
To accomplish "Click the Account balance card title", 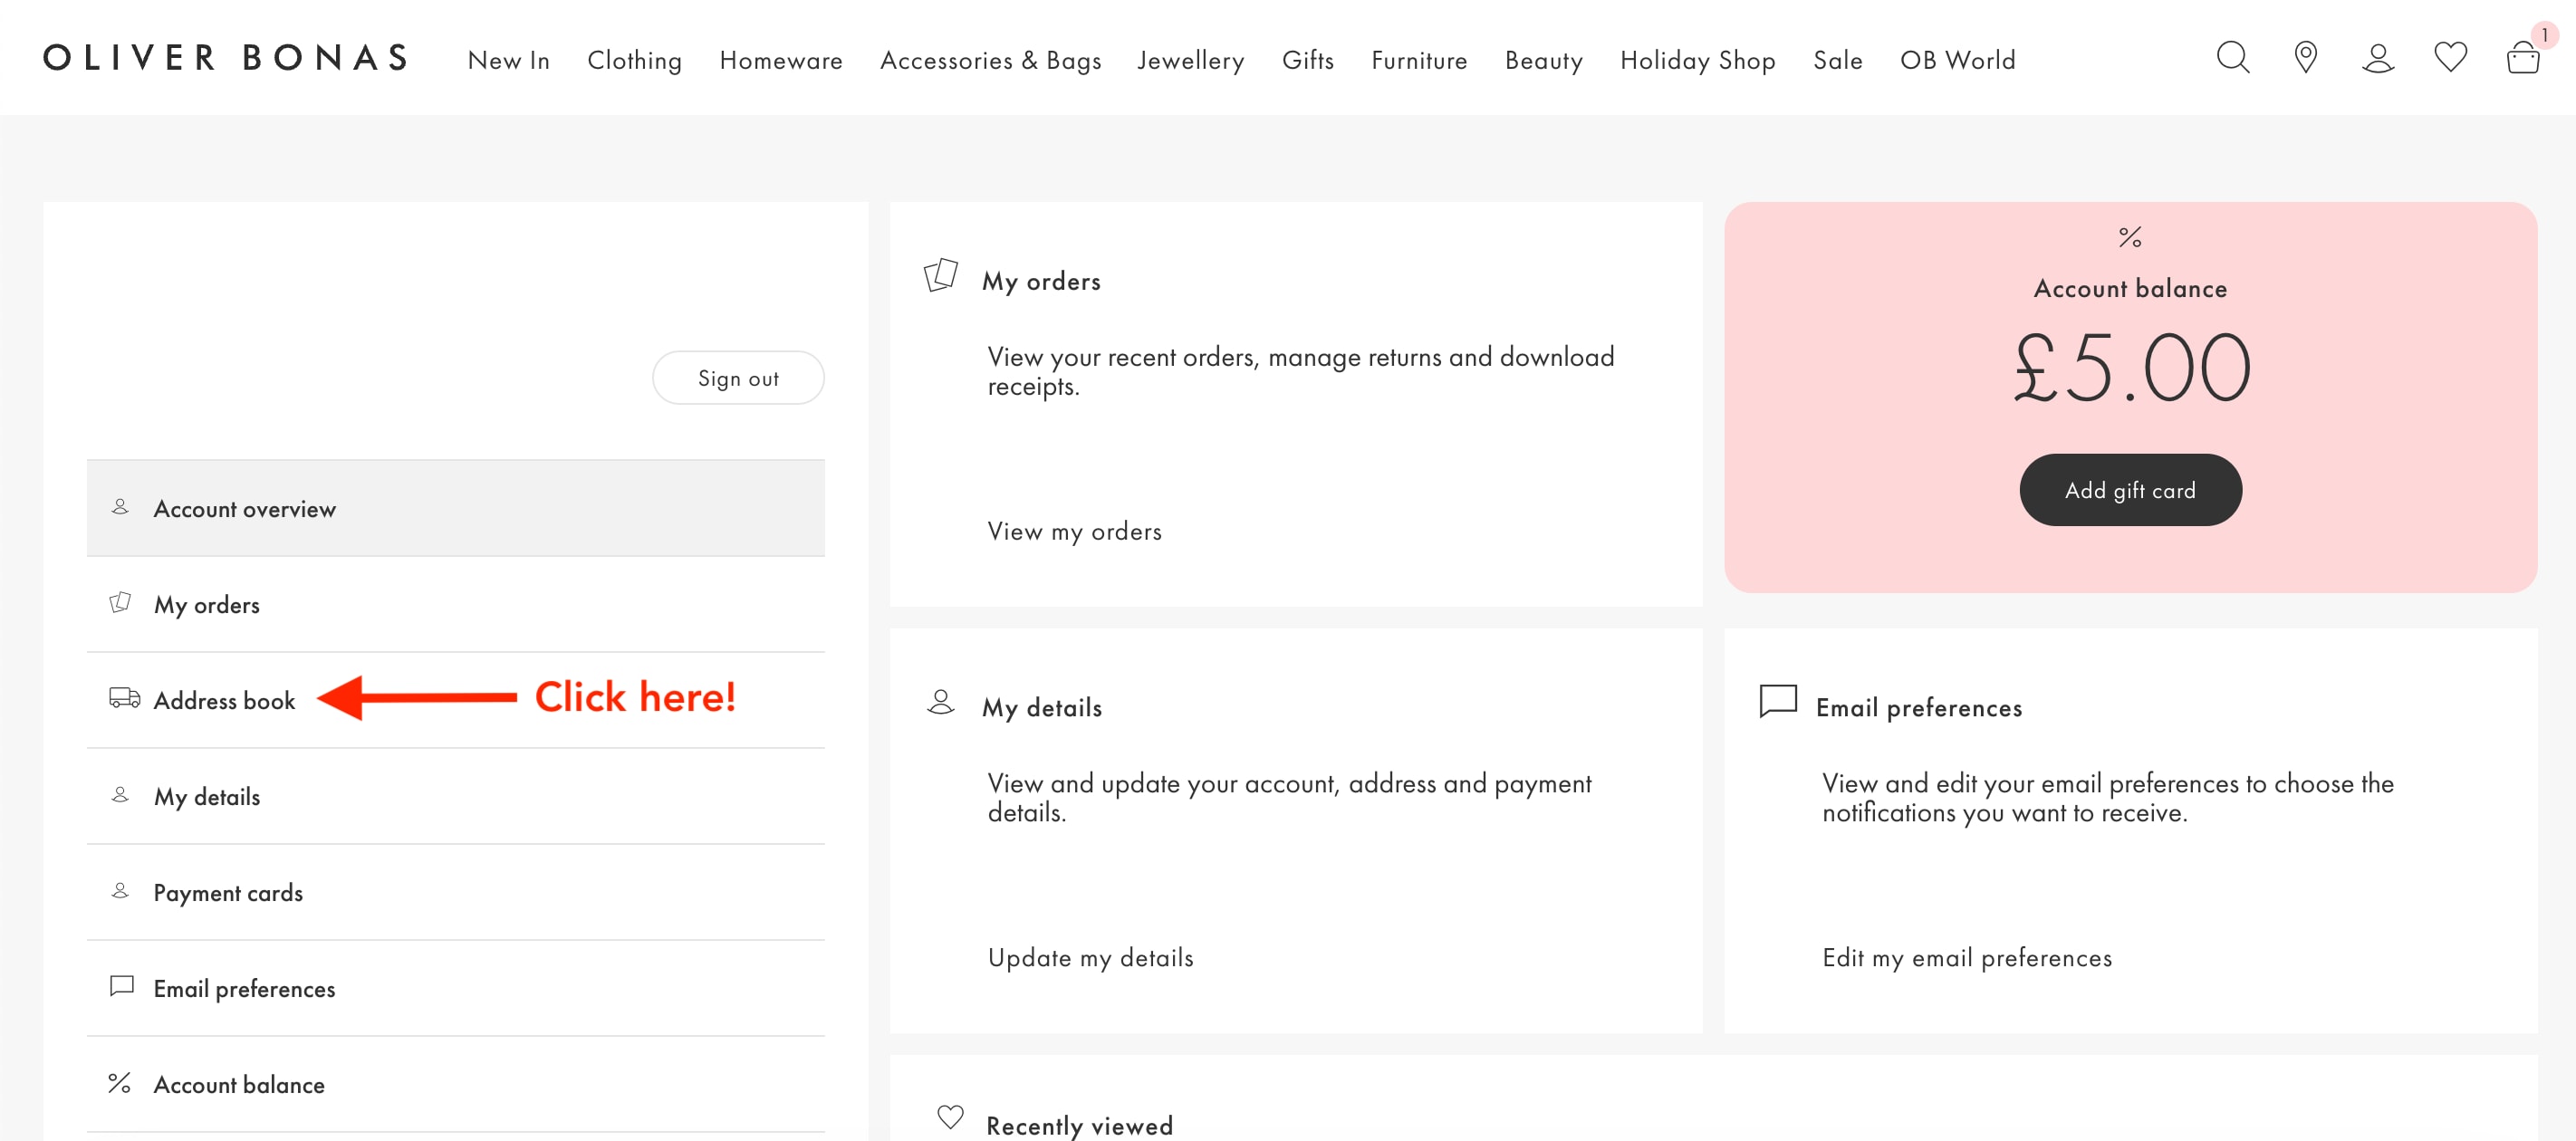I will pyautogui.click(x=2130, y=288).
